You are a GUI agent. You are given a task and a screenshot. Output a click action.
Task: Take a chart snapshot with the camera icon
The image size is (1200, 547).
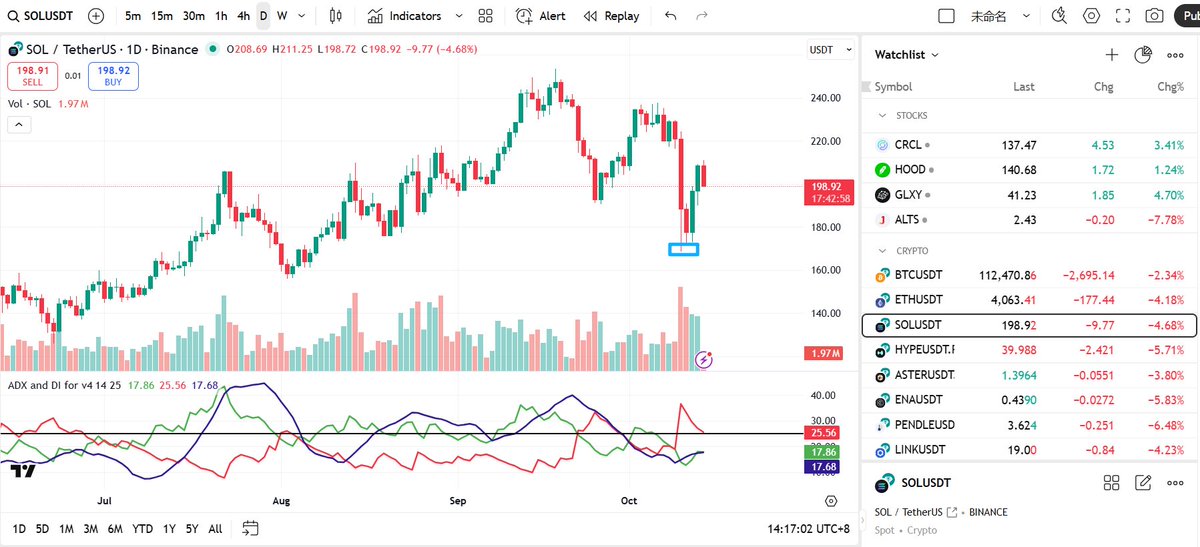[x=1154, y=16]
